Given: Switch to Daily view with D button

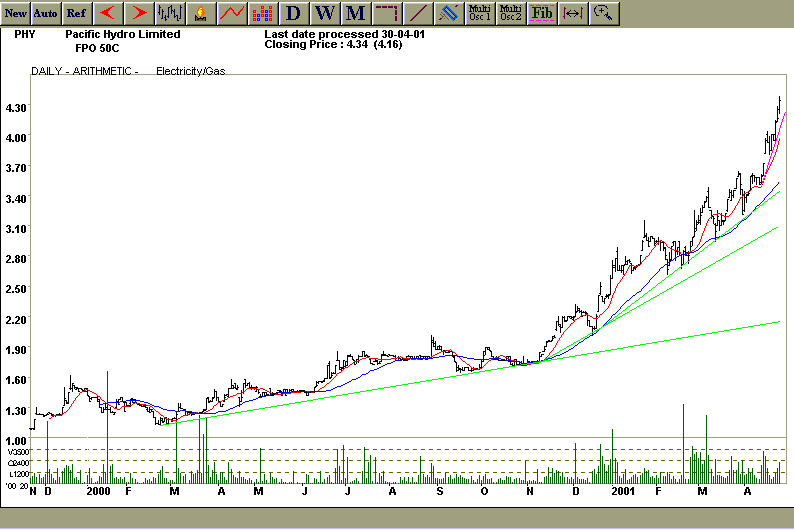Looking at the screenshot, I should point(293,13).
